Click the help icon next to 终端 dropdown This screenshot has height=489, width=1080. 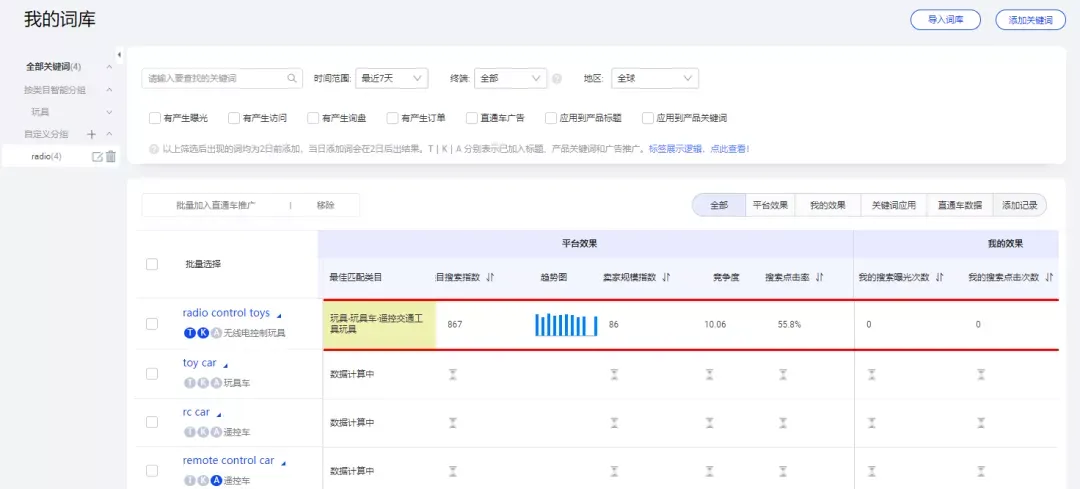[557, 79]
